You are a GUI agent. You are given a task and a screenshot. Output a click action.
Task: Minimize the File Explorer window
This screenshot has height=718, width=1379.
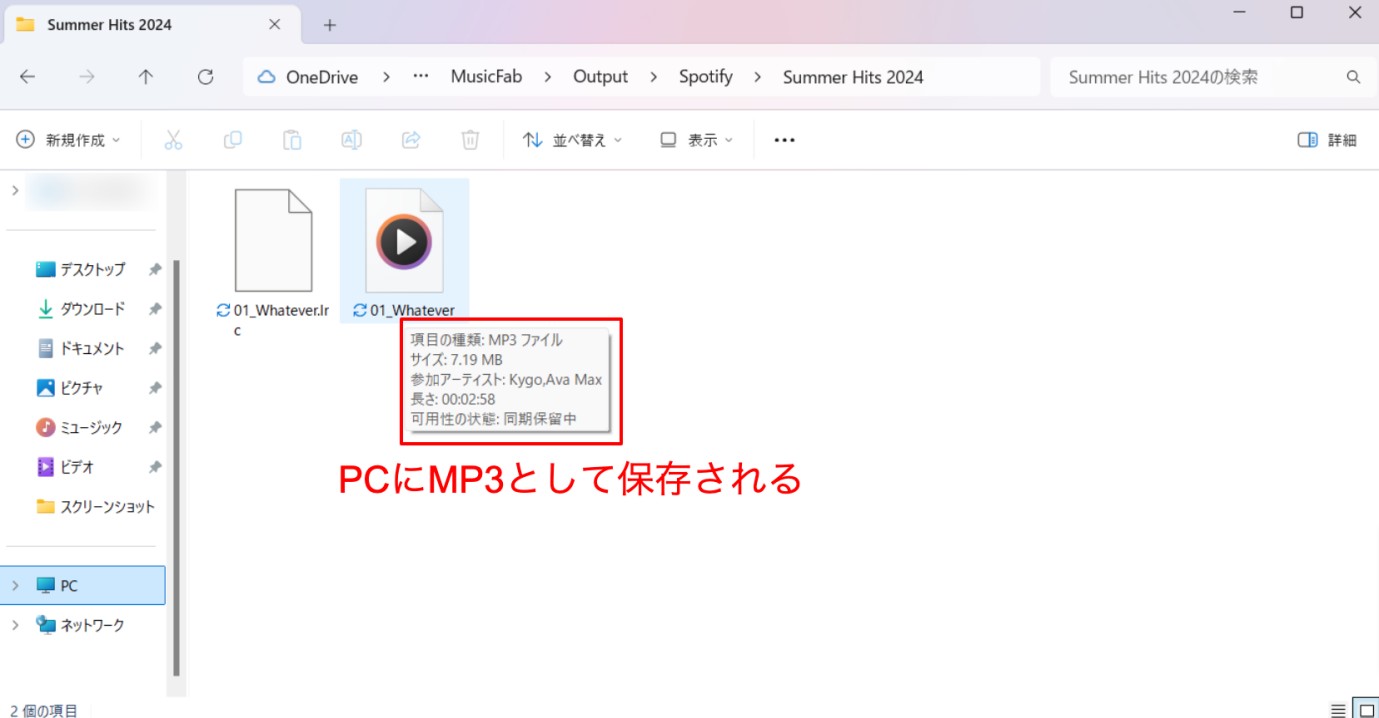coord(1239,13)
